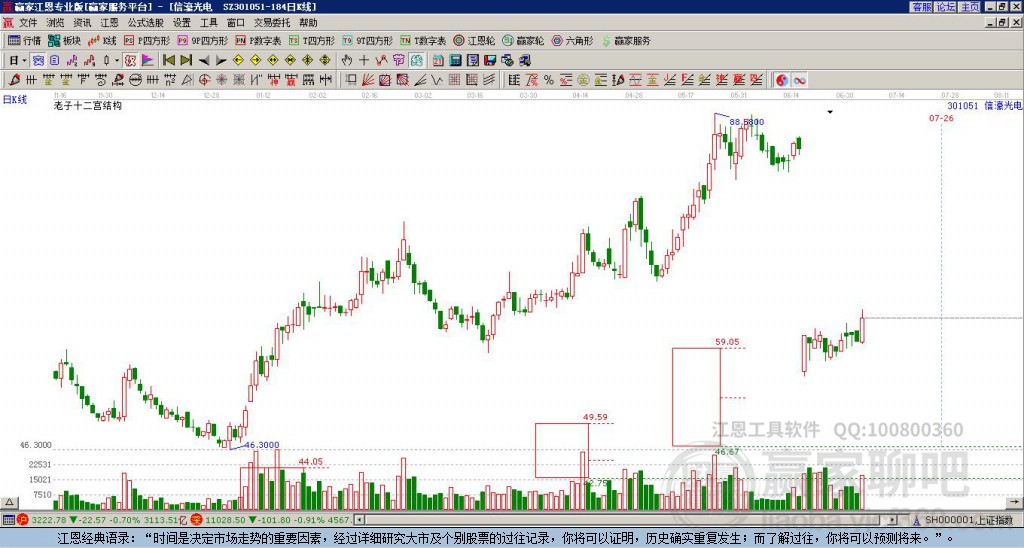Open the 帮助 menu
This screenshot has height=548, width=1024.
click(308, 23)
